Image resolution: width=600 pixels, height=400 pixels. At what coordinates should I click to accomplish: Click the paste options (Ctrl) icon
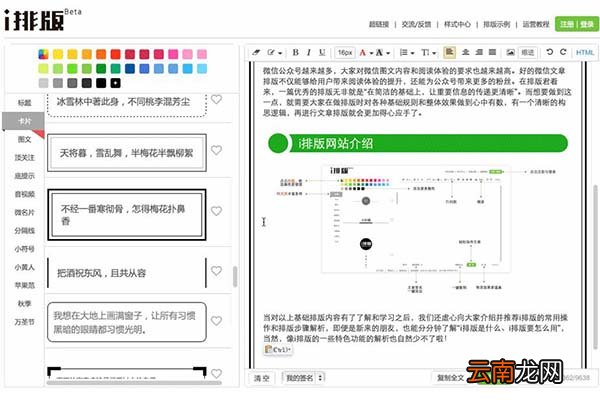point(278,349)
